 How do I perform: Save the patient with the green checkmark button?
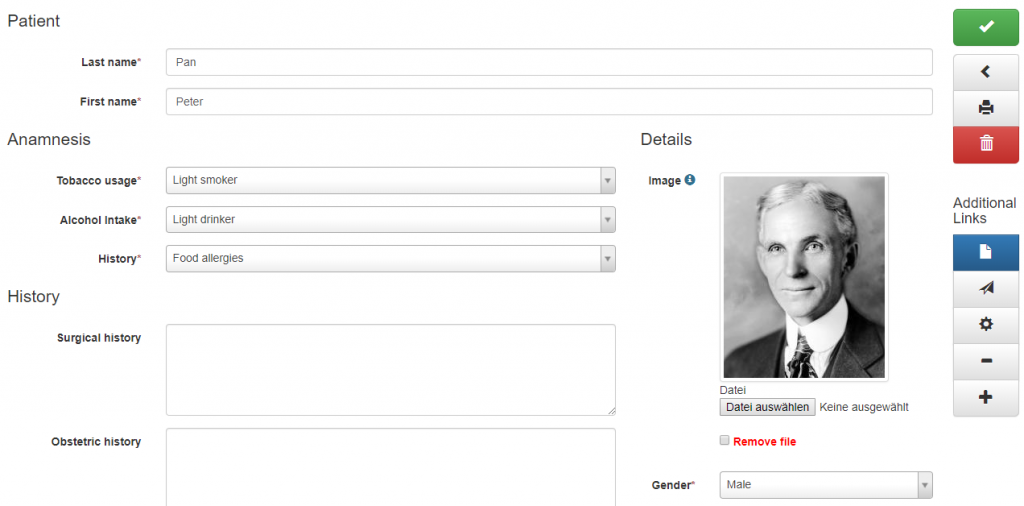click(x=985, y=27)
